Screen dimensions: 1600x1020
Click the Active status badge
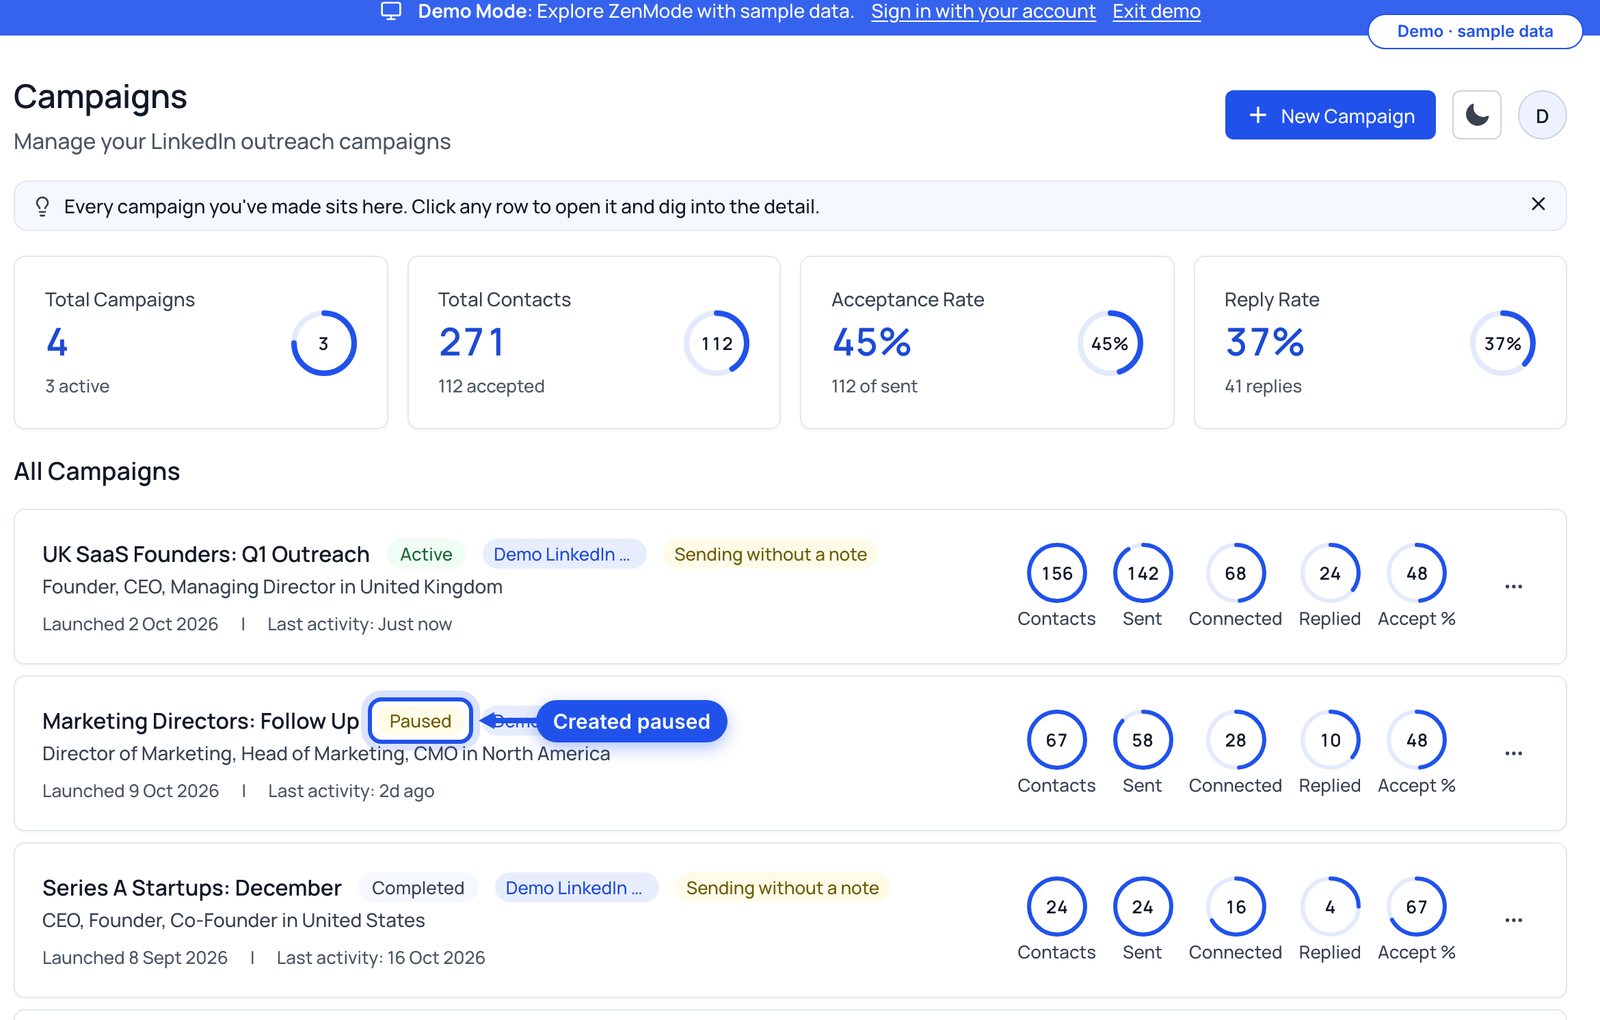tap(426, 554)
